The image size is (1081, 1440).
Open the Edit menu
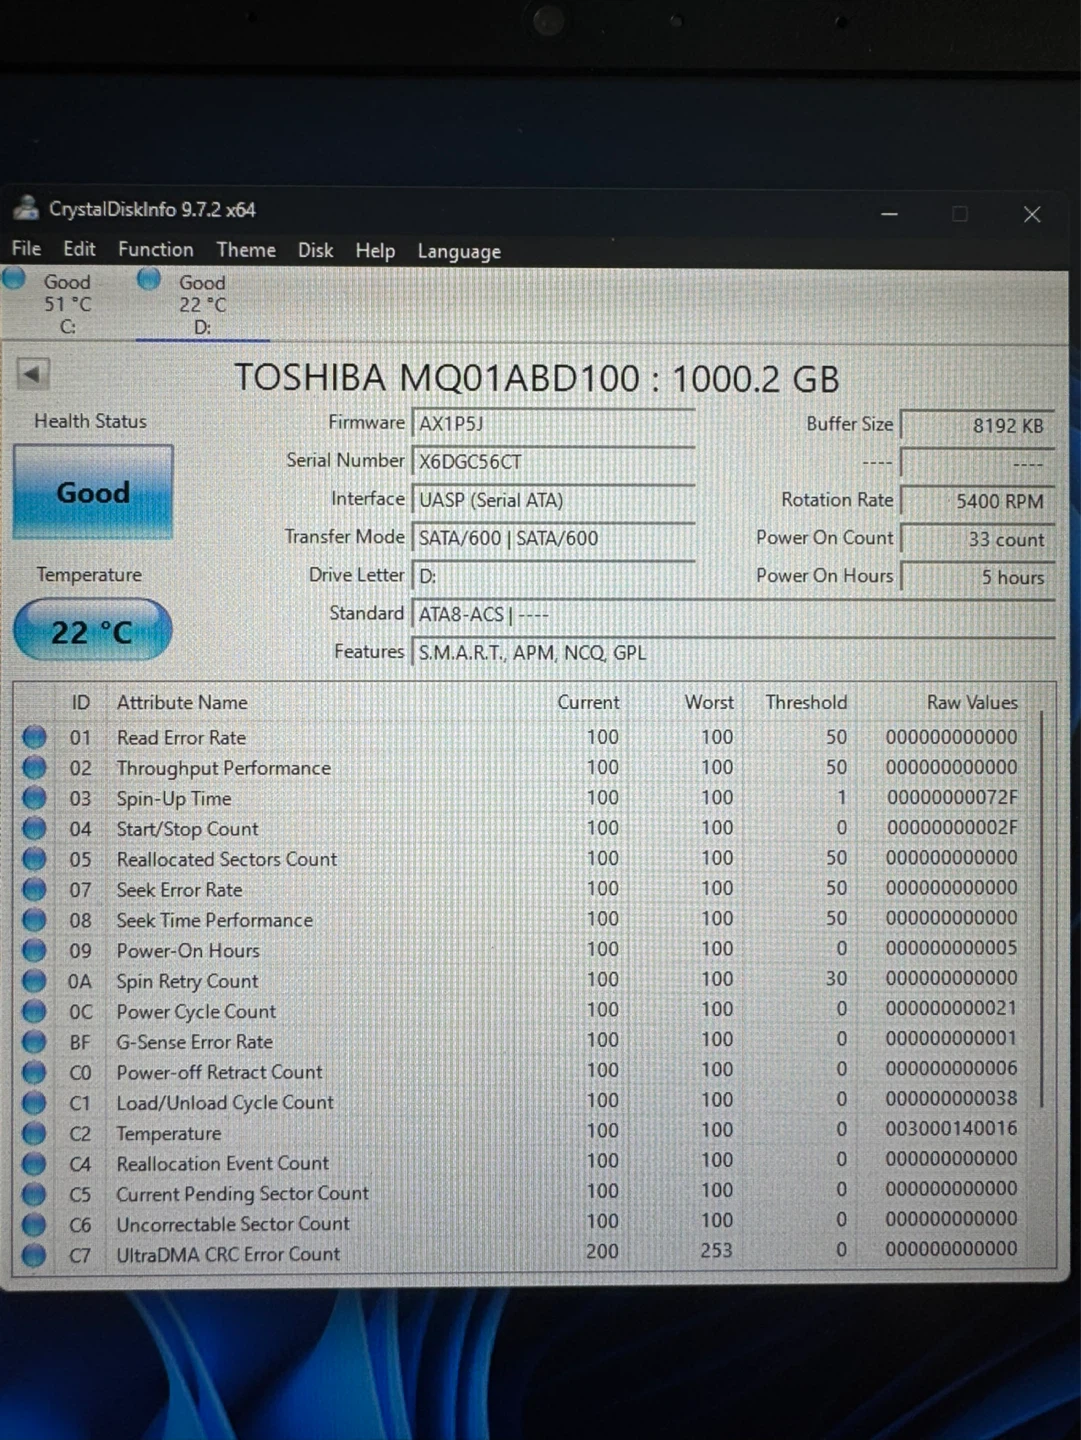point(79,249)
